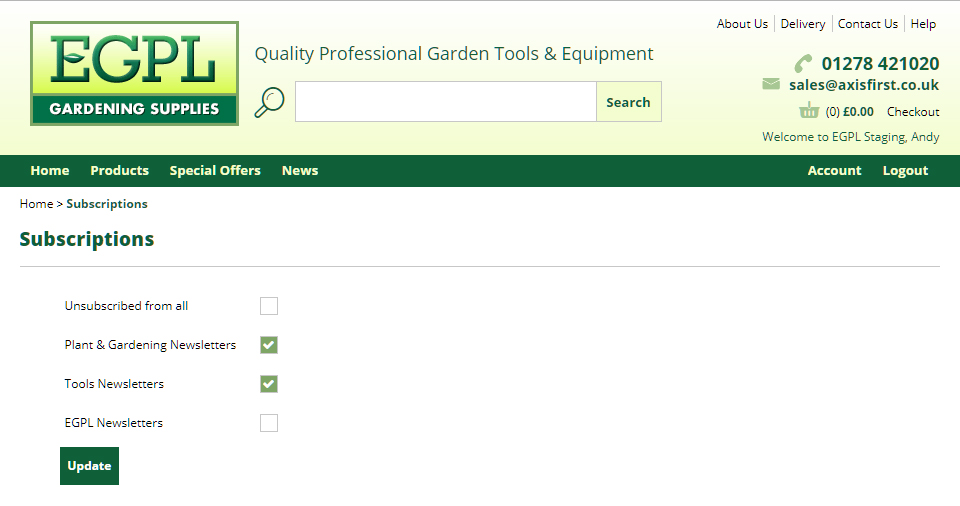
Task: Click the Quality Professional Garden Tools tagline
Action: click(454, 54)
